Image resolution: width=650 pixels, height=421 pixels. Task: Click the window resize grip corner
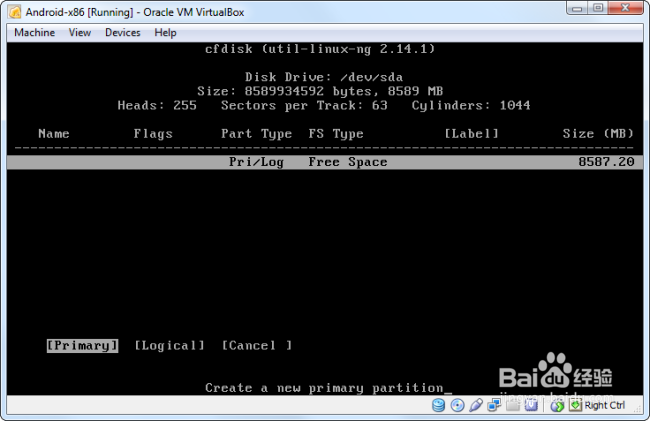[638, 409]
